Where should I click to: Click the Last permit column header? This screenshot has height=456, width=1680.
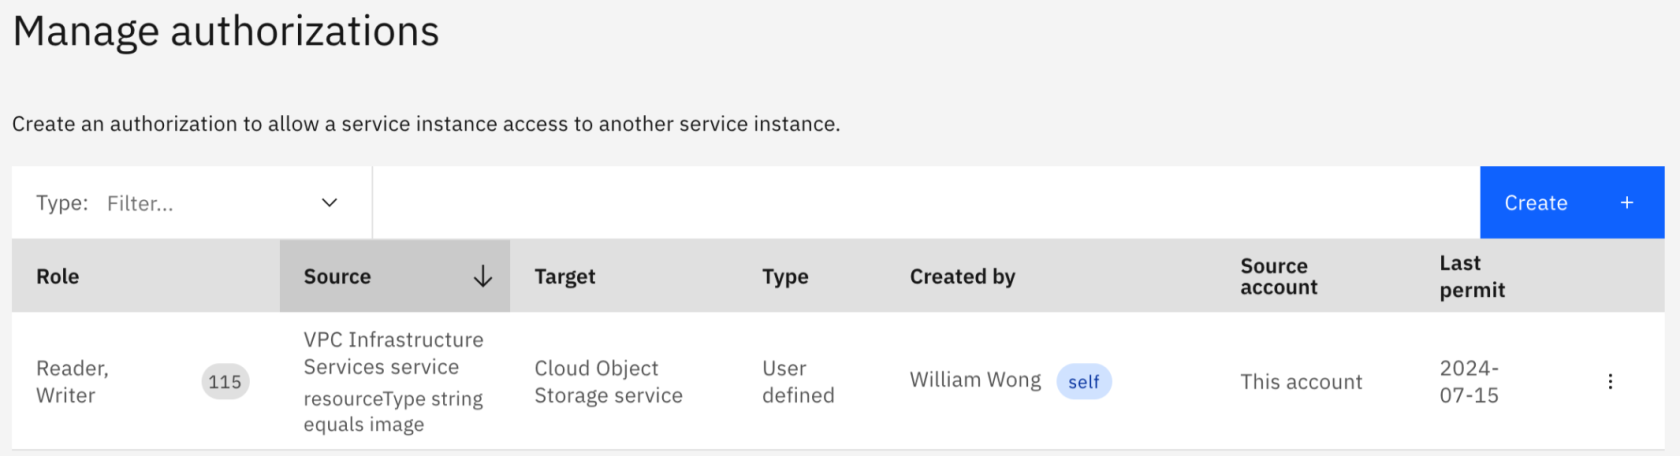(x=1472, y=277)
